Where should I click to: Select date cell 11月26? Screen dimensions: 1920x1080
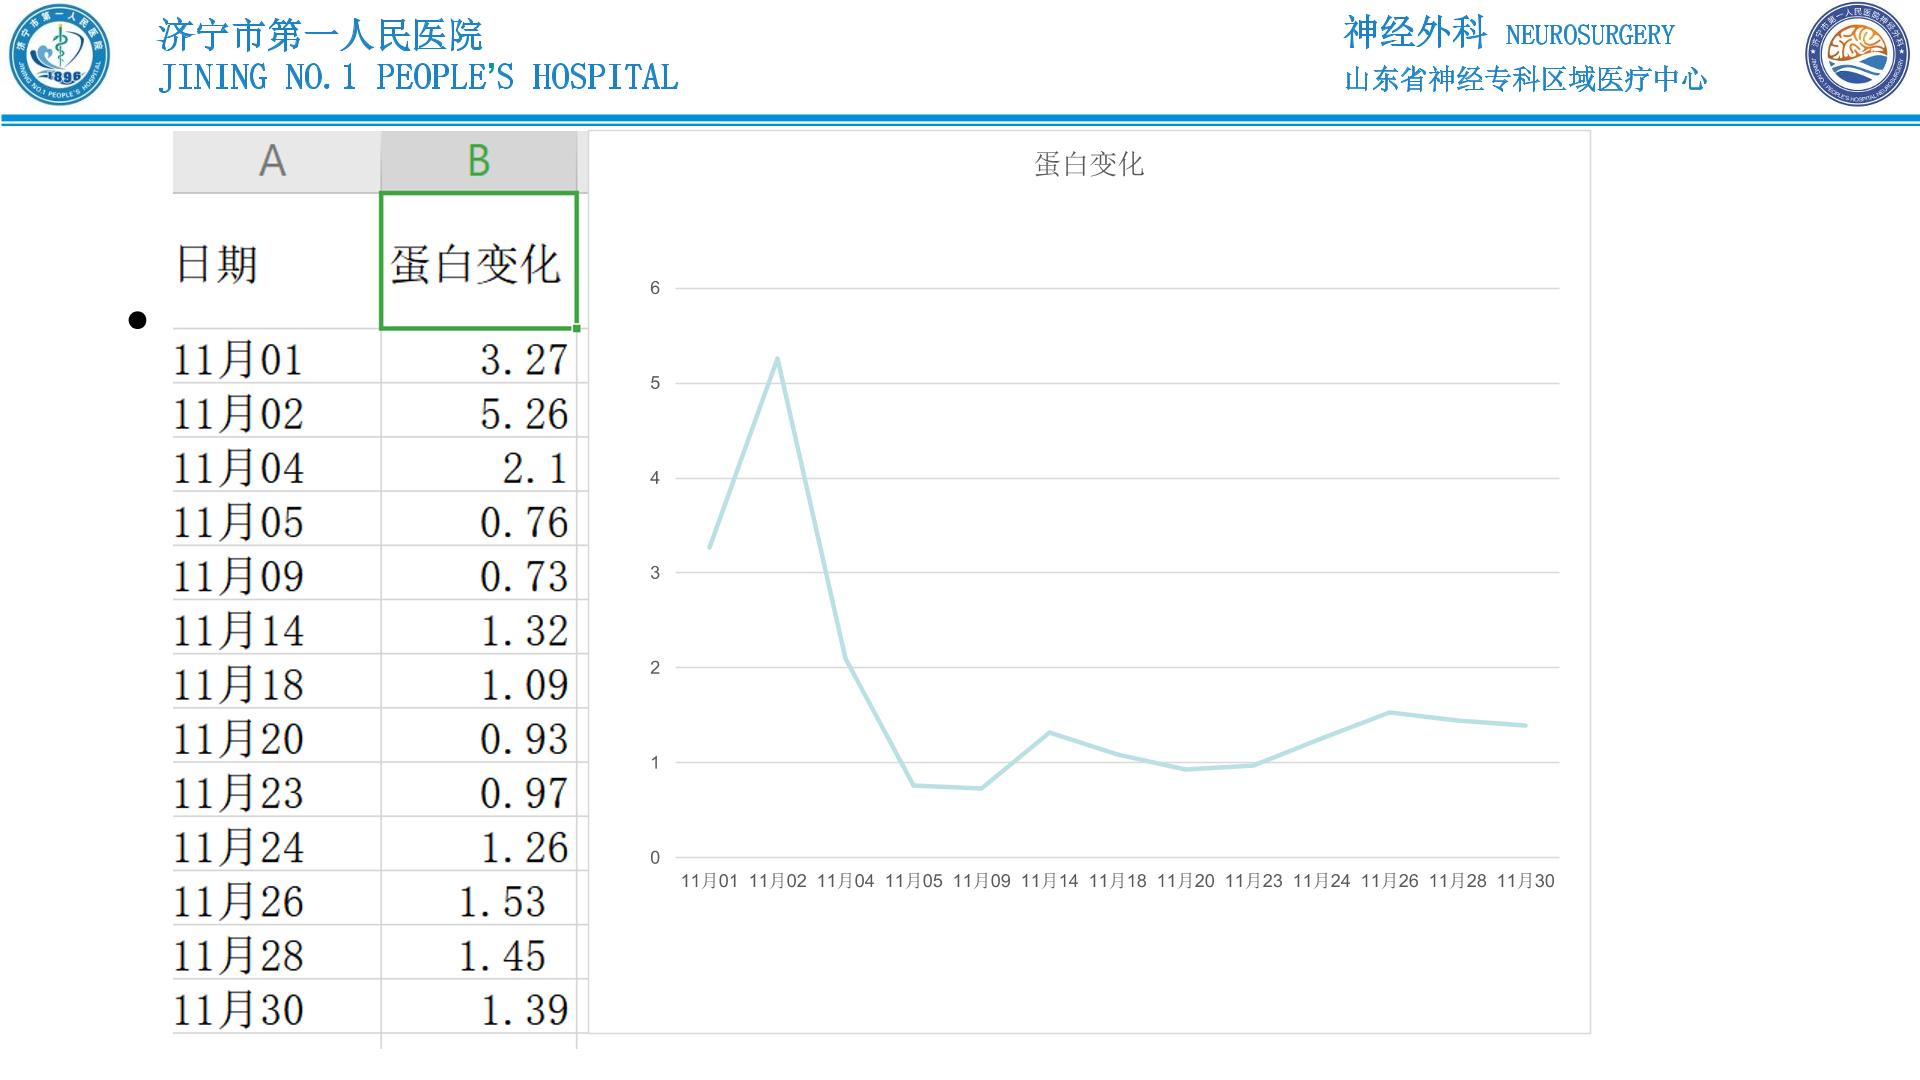coord(276,898)
